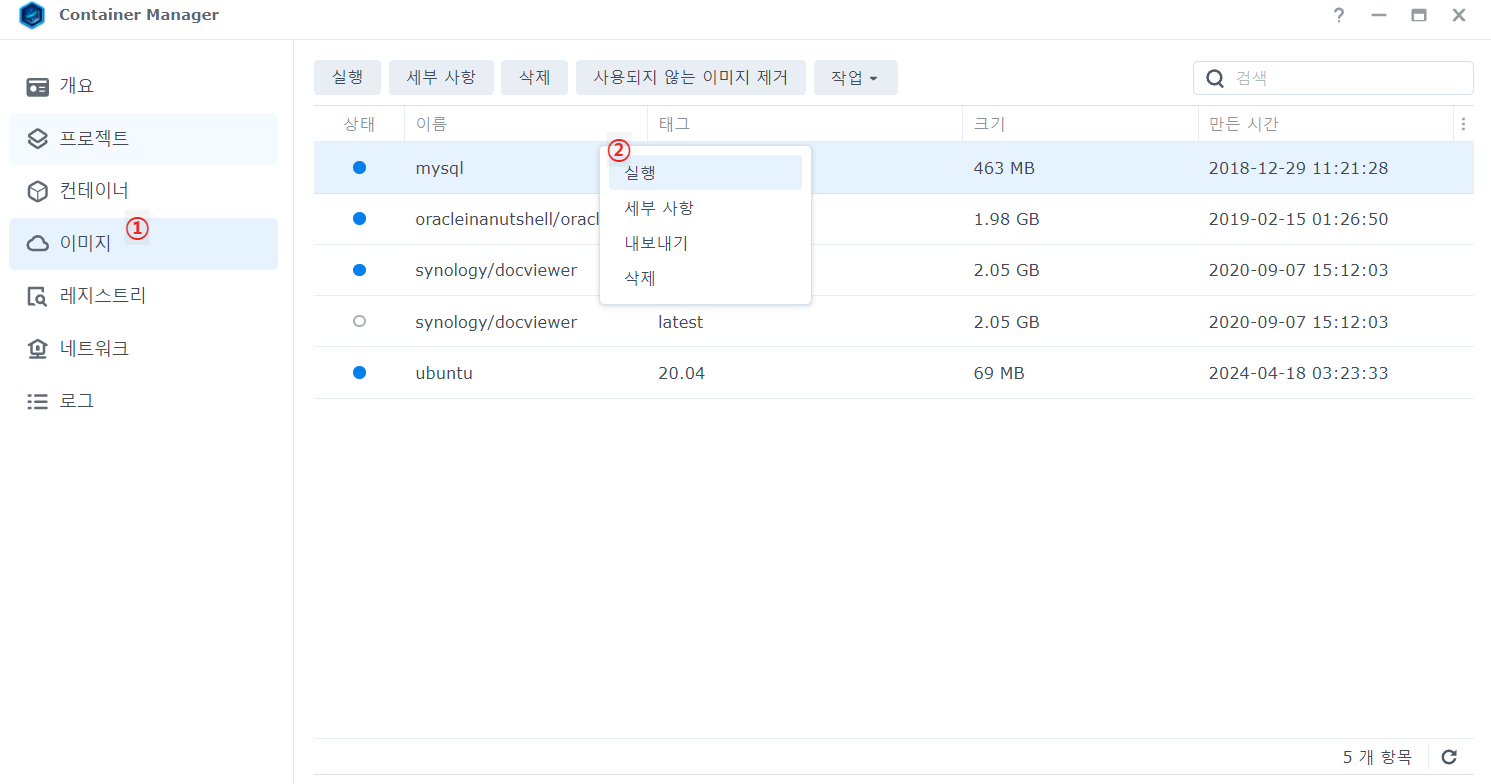Screen dimensions: 1491x784
Task: Click date 2024-04-18 03:23:33
Action: click(1298, 373)
